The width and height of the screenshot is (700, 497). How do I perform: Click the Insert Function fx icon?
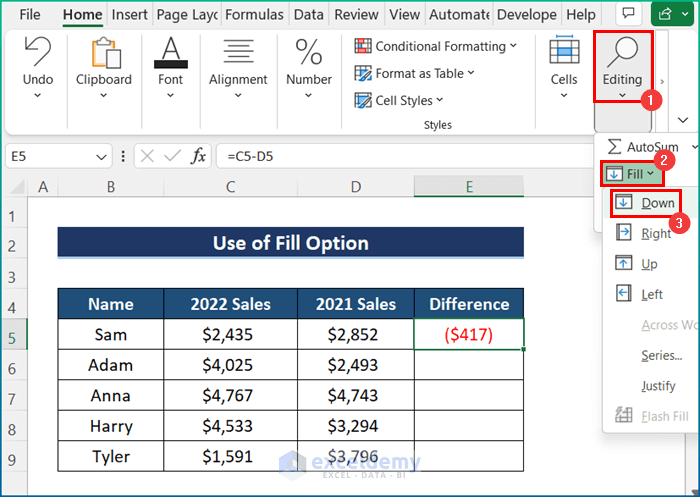tap(198, 156)
